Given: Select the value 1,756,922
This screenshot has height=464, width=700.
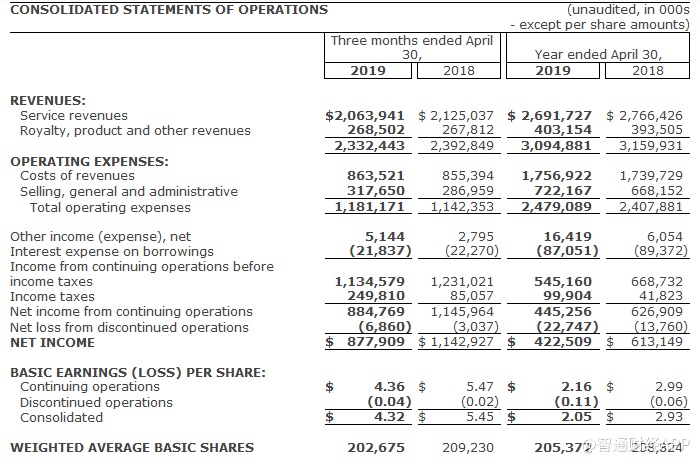Looking at the screenshot, I should coord(557,176).
